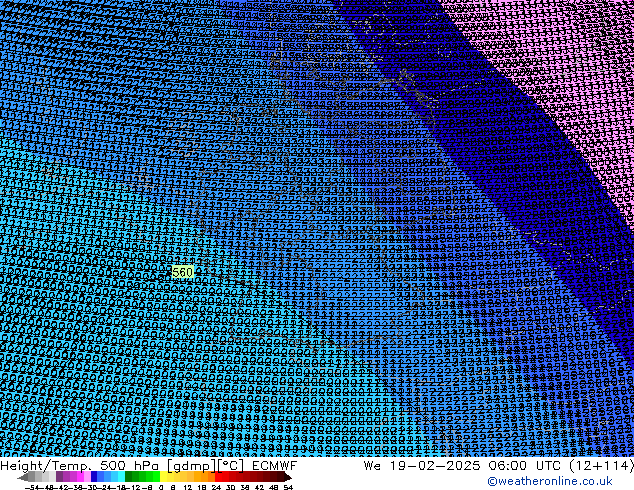This screenshot has width=634, height=490.
Task: Open the weatheronline.co.uk copyright link
Action: 550,481
